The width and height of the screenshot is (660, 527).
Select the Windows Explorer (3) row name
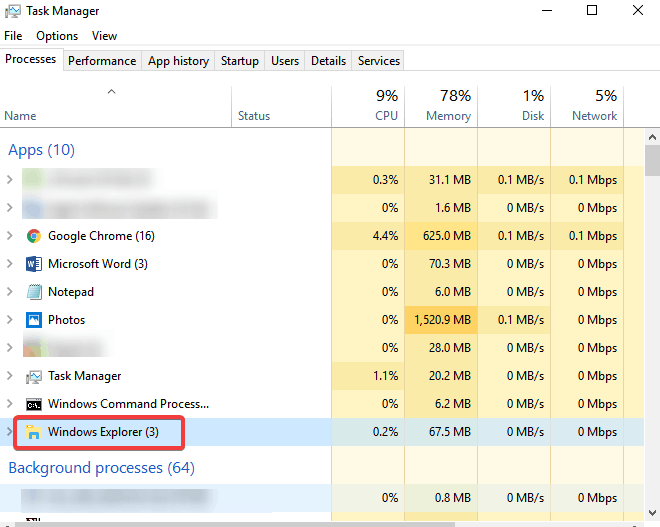click(x=103, y=432)
